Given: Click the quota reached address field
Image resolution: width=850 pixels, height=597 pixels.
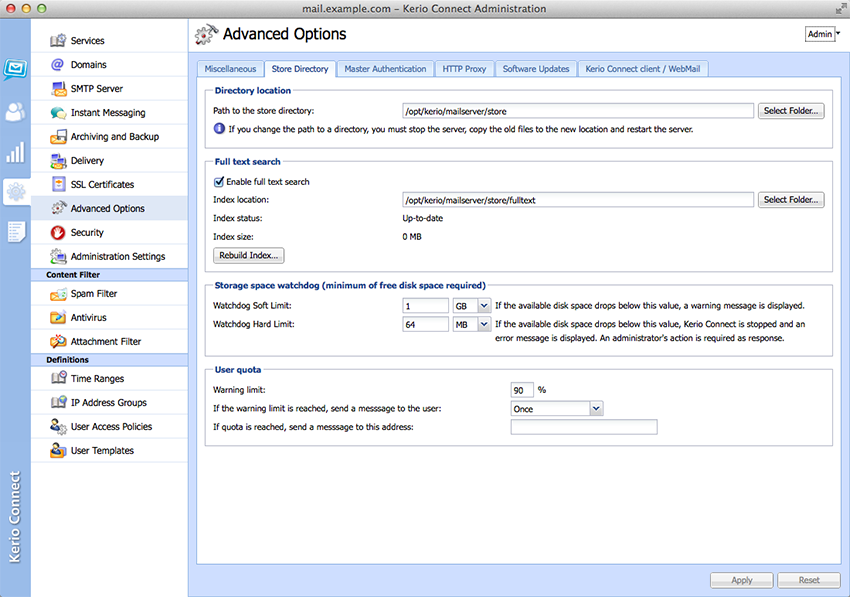Looking at the screenshot, I should [x=584, y=427].
